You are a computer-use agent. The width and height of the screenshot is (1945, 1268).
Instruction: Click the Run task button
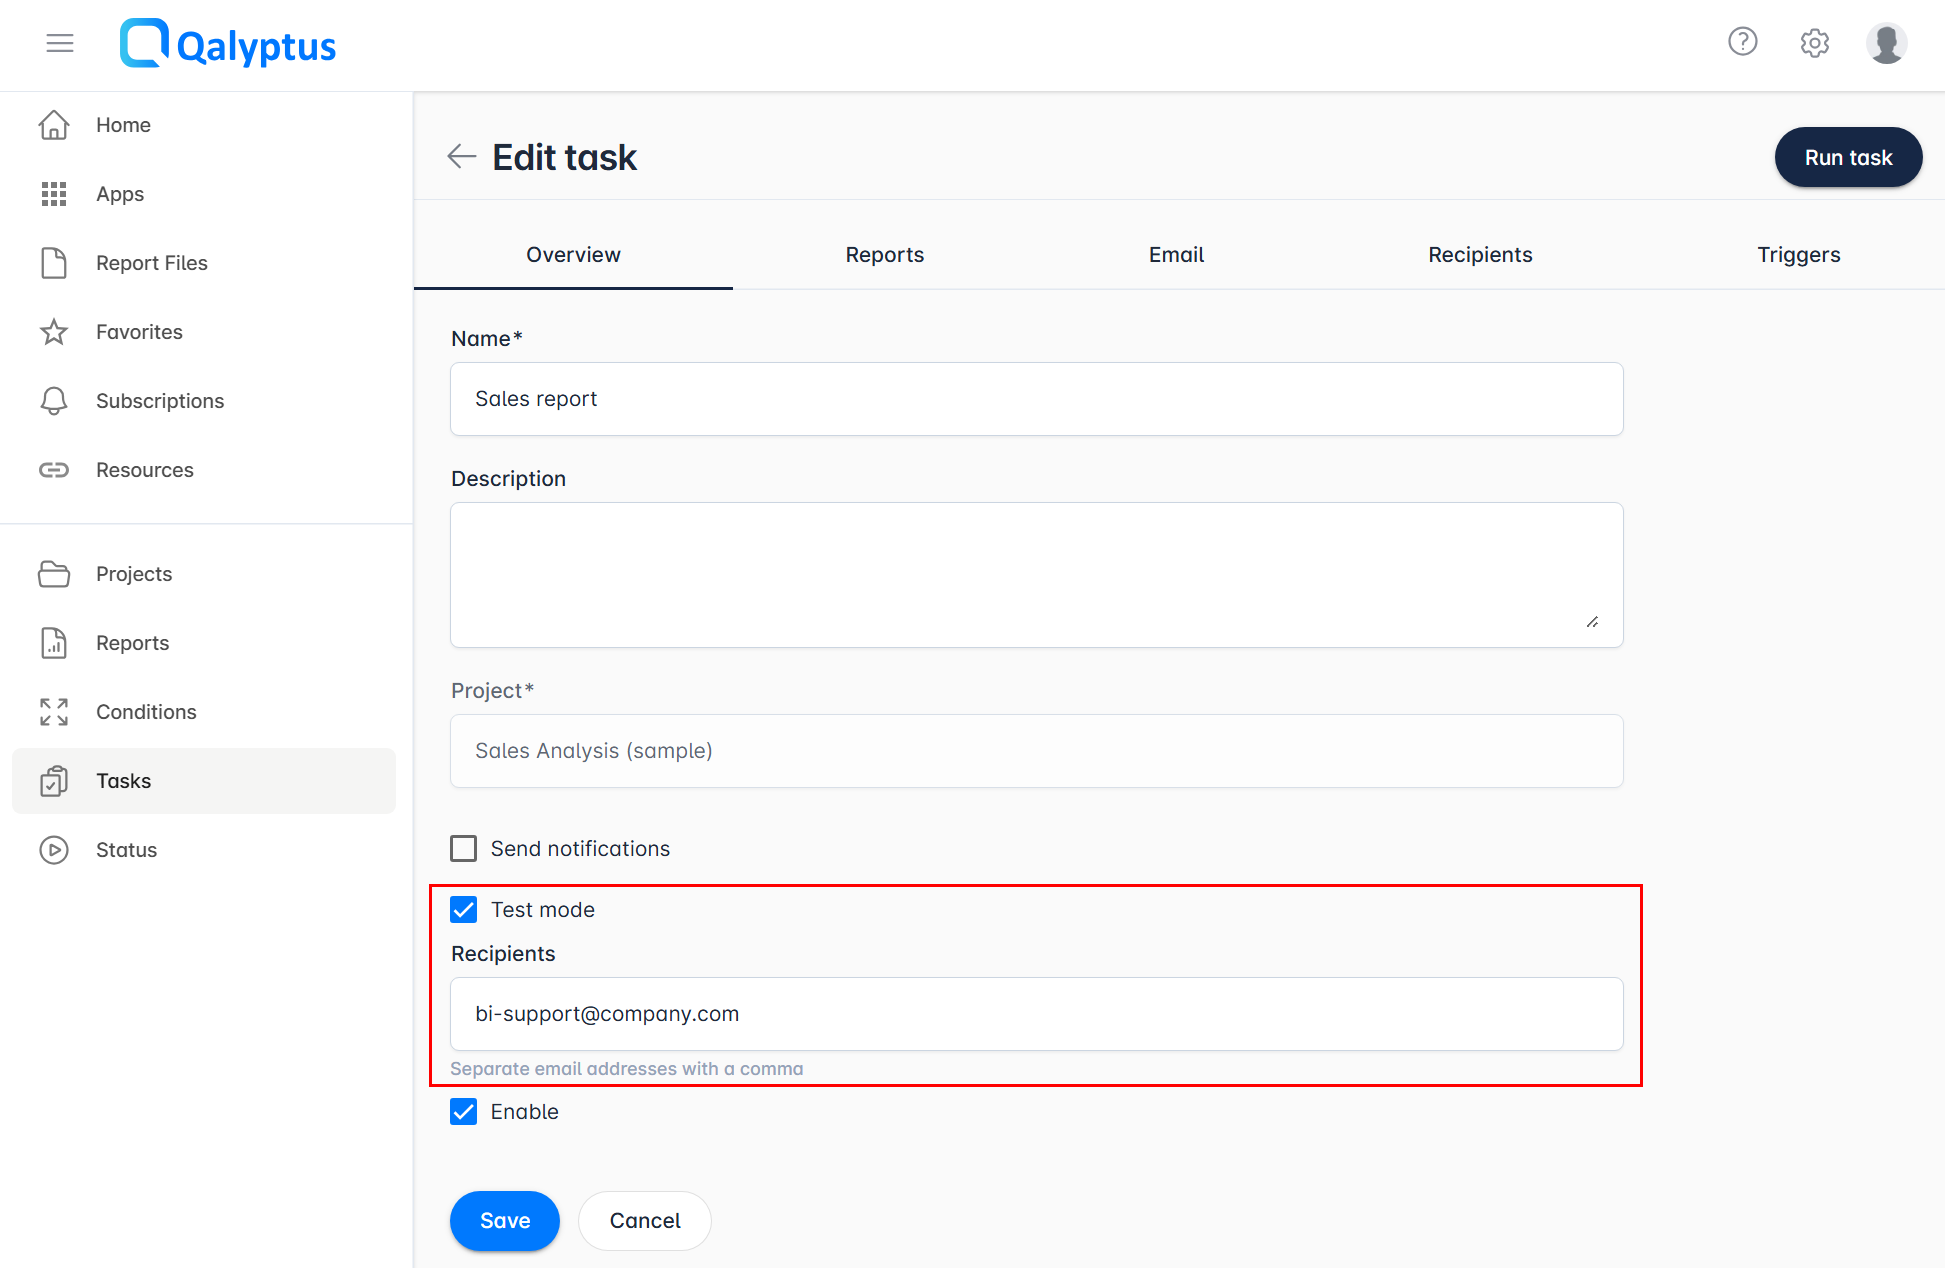1847,157
